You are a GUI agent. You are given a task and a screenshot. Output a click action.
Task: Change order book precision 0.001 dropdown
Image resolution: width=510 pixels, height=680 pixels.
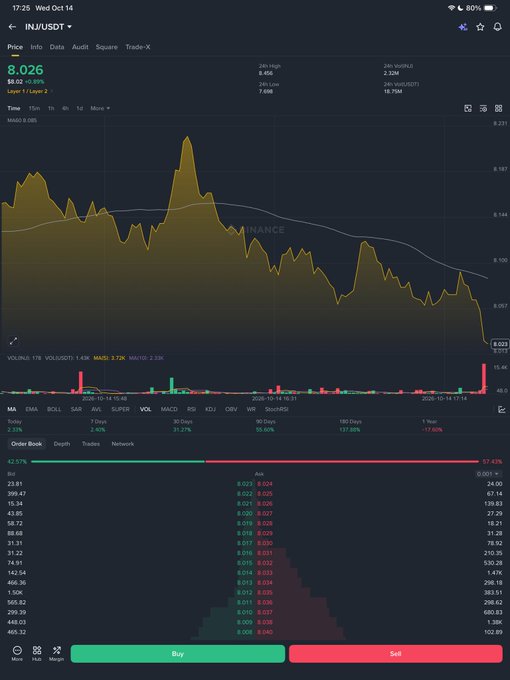click(488, 474)
